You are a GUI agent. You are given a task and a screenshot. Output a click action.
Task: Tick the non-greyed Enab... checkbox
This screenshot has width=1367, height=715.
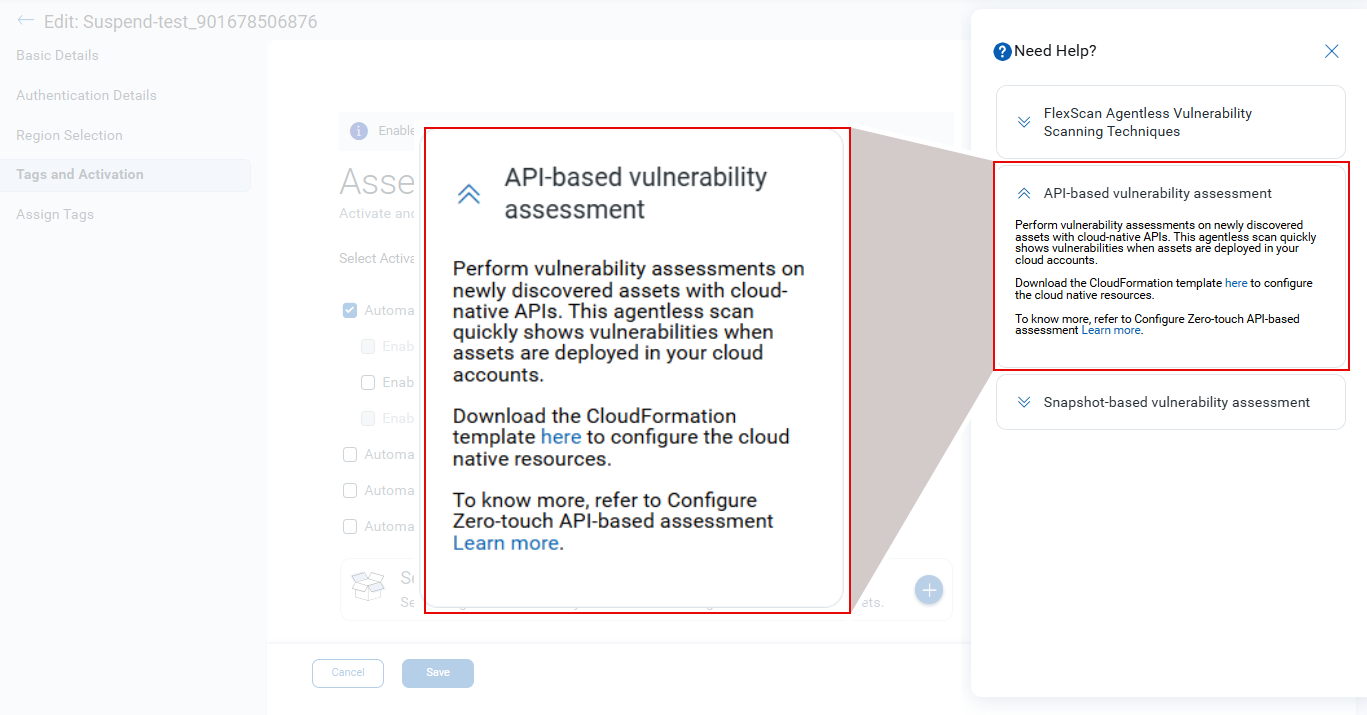click(368, 382)
